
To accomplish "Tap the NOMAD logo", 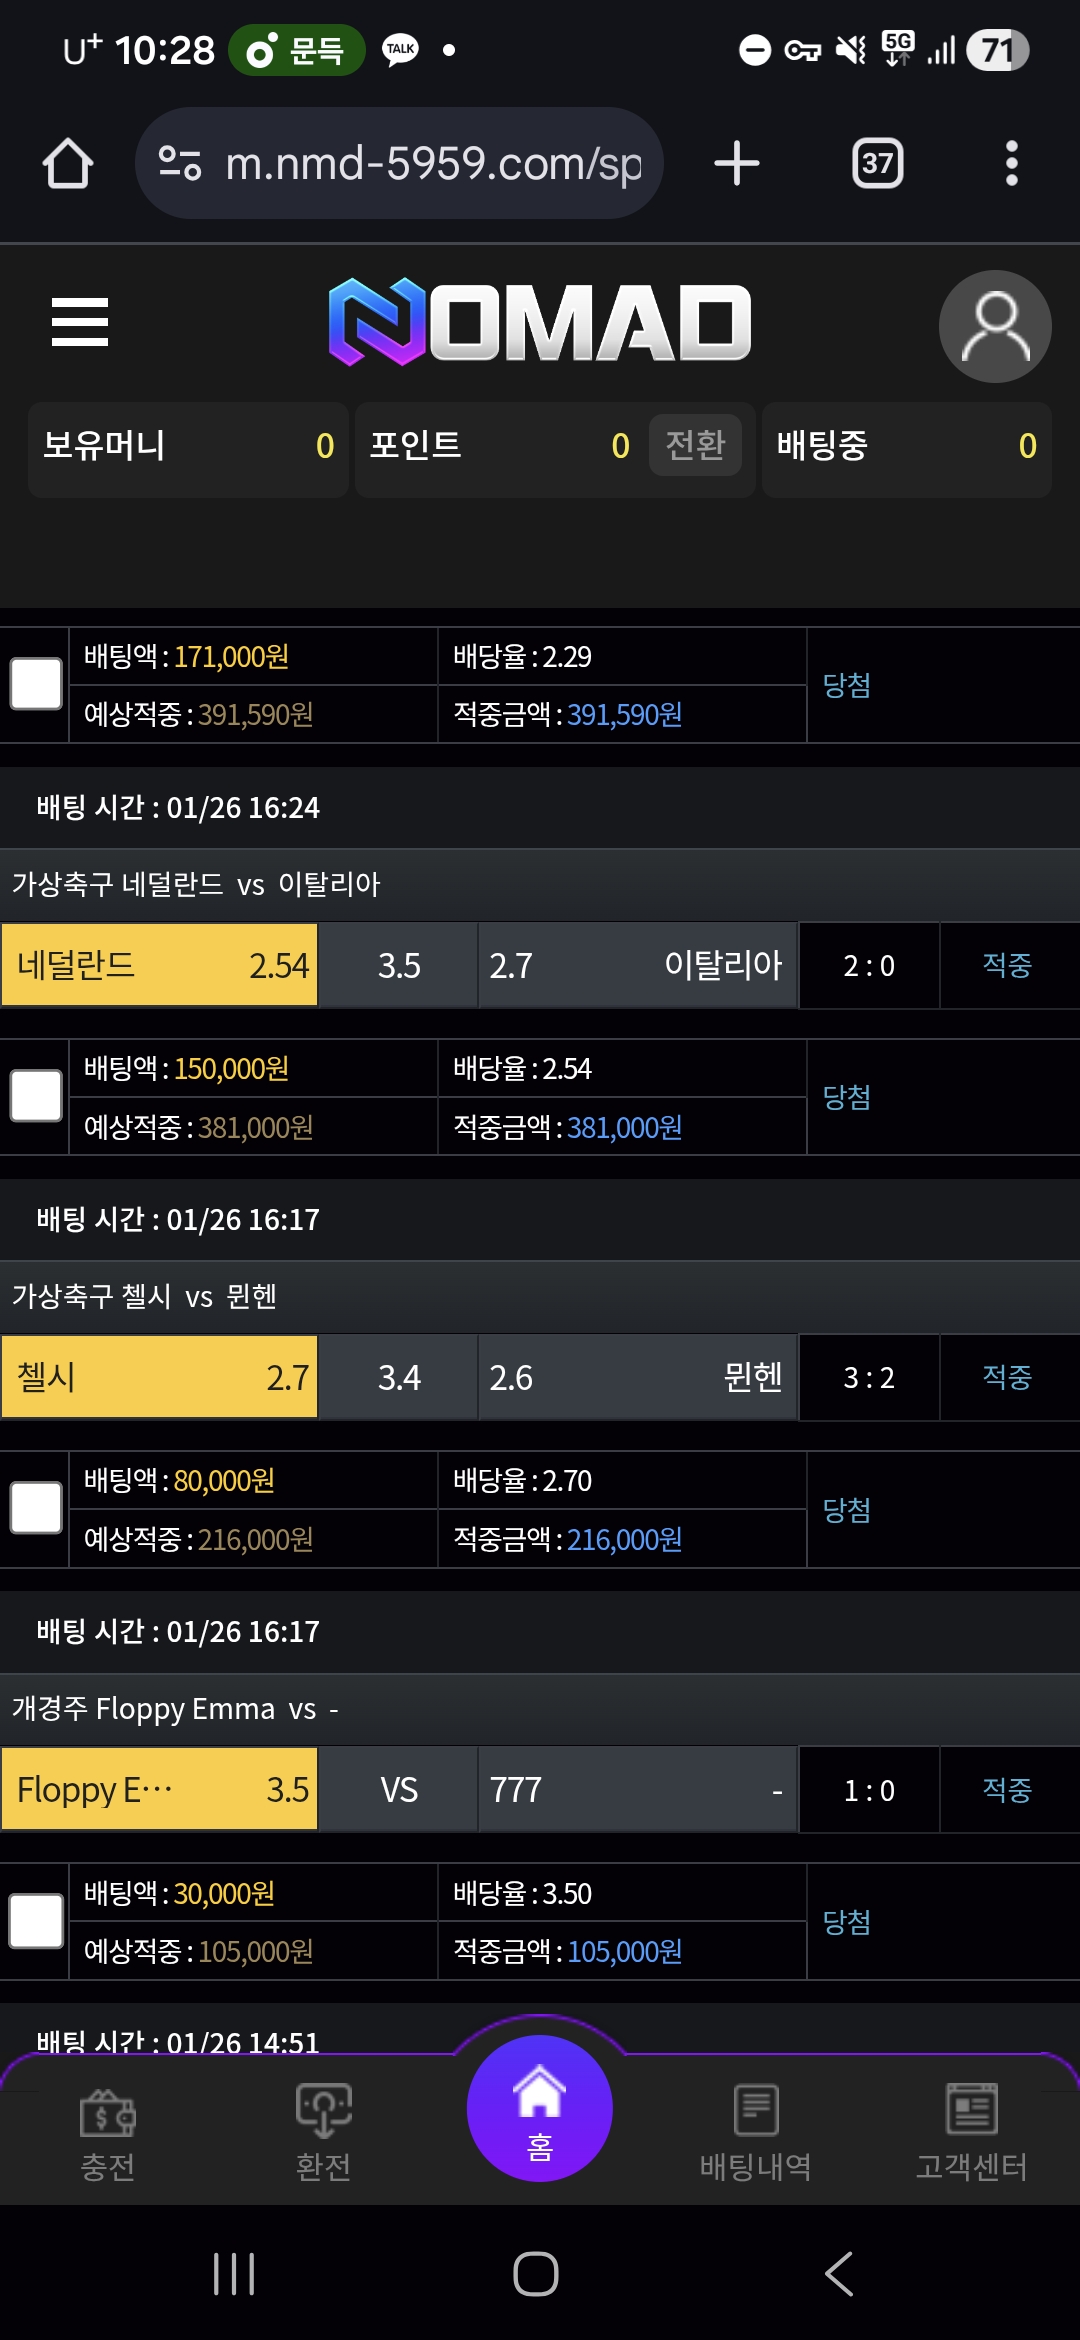I will point(540,322).
